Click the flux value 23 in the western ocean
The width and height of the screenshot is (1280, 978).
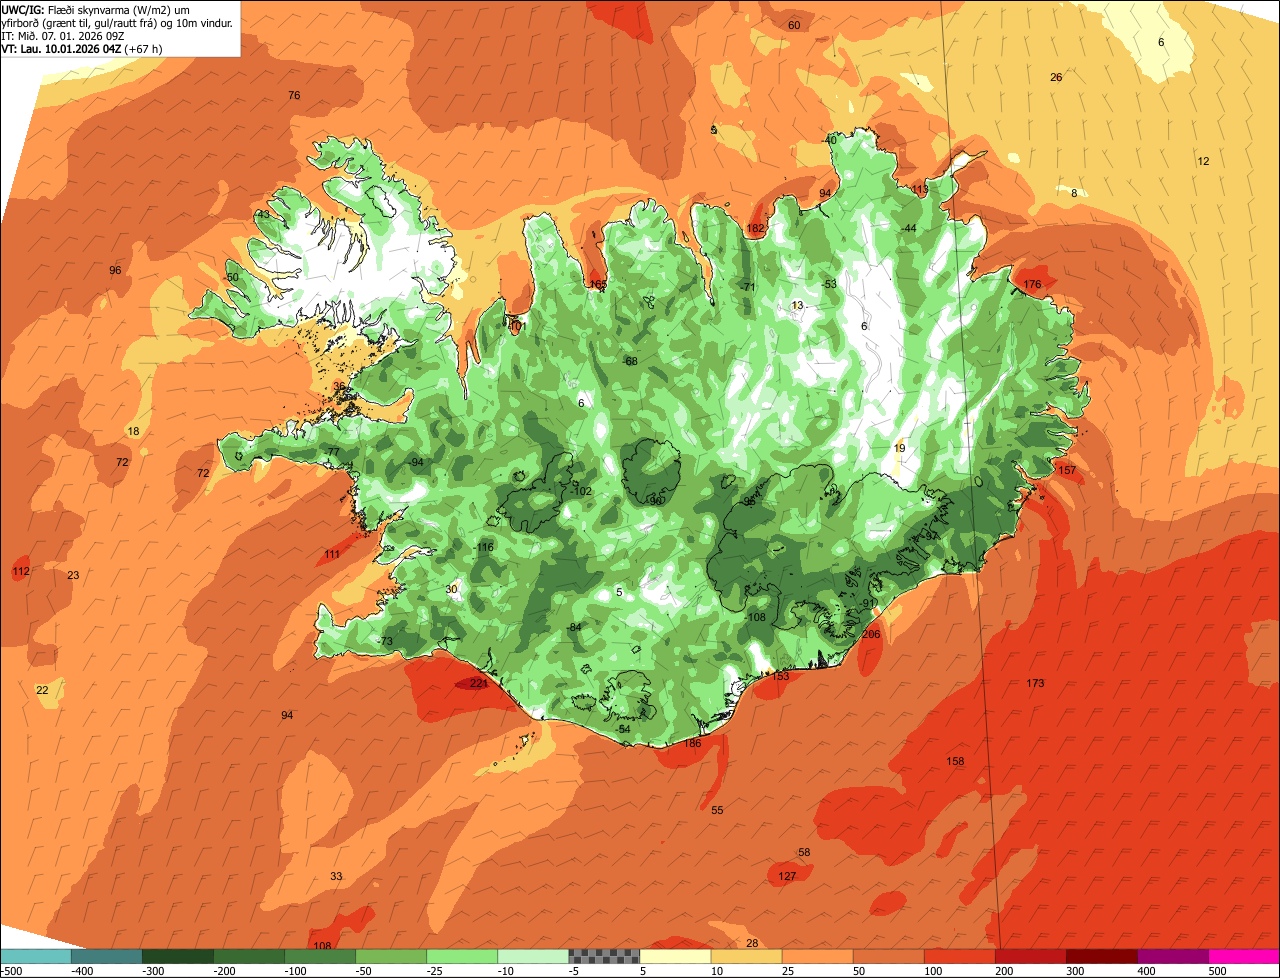pos(73,576)
